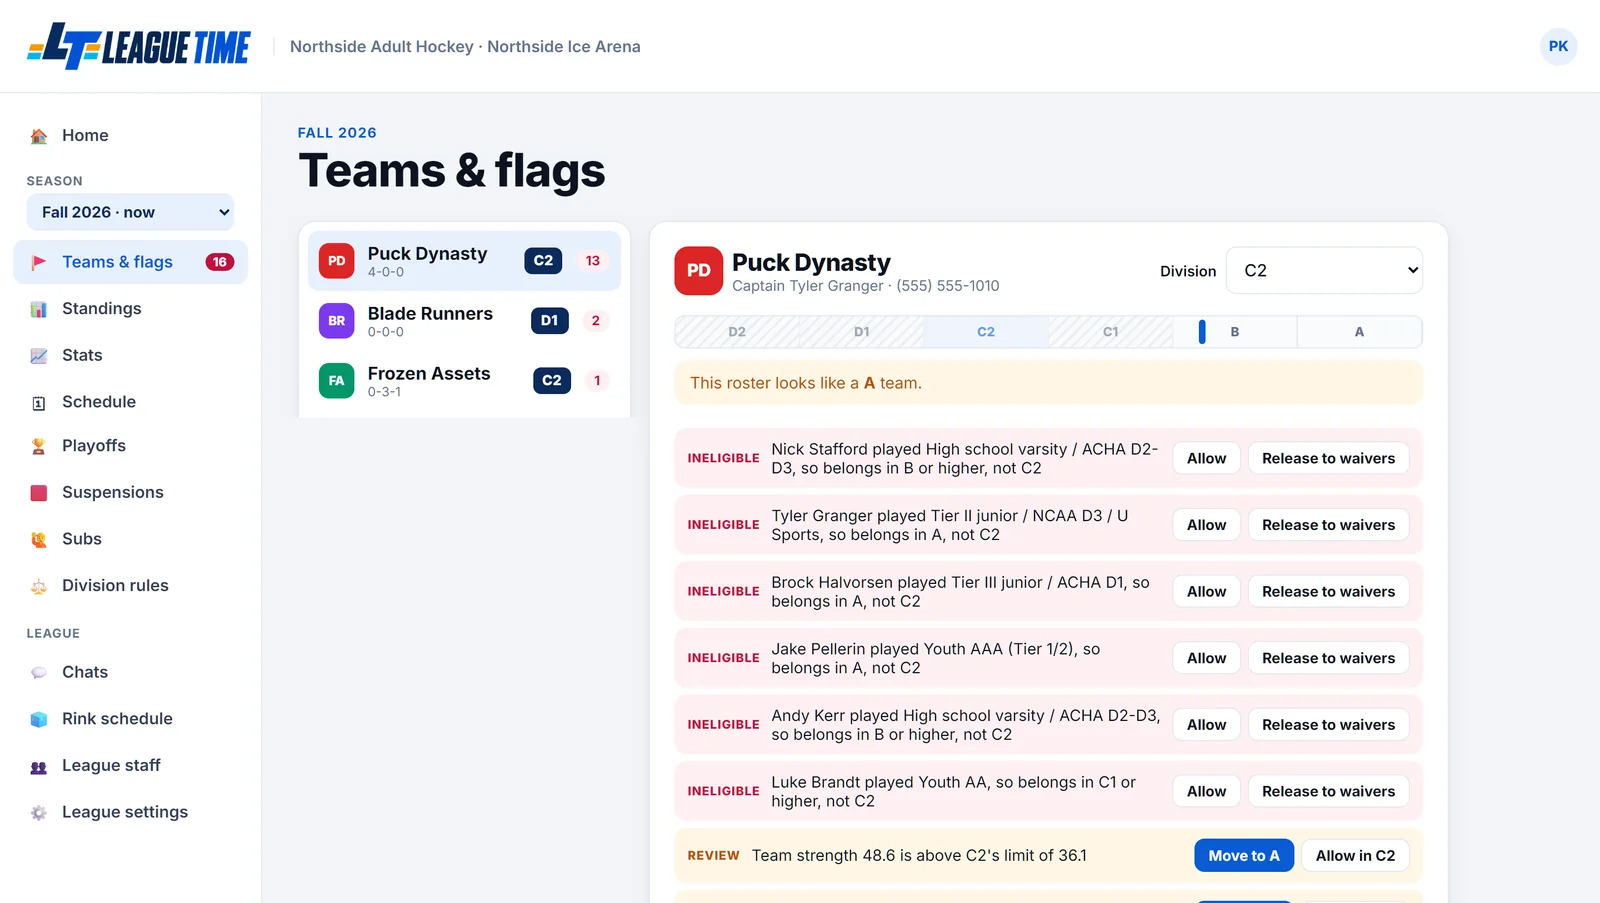This screenshot has width=1600, height=903.
Task: Allow Brock Halvorsen in C2
Action: [1206, 592]
